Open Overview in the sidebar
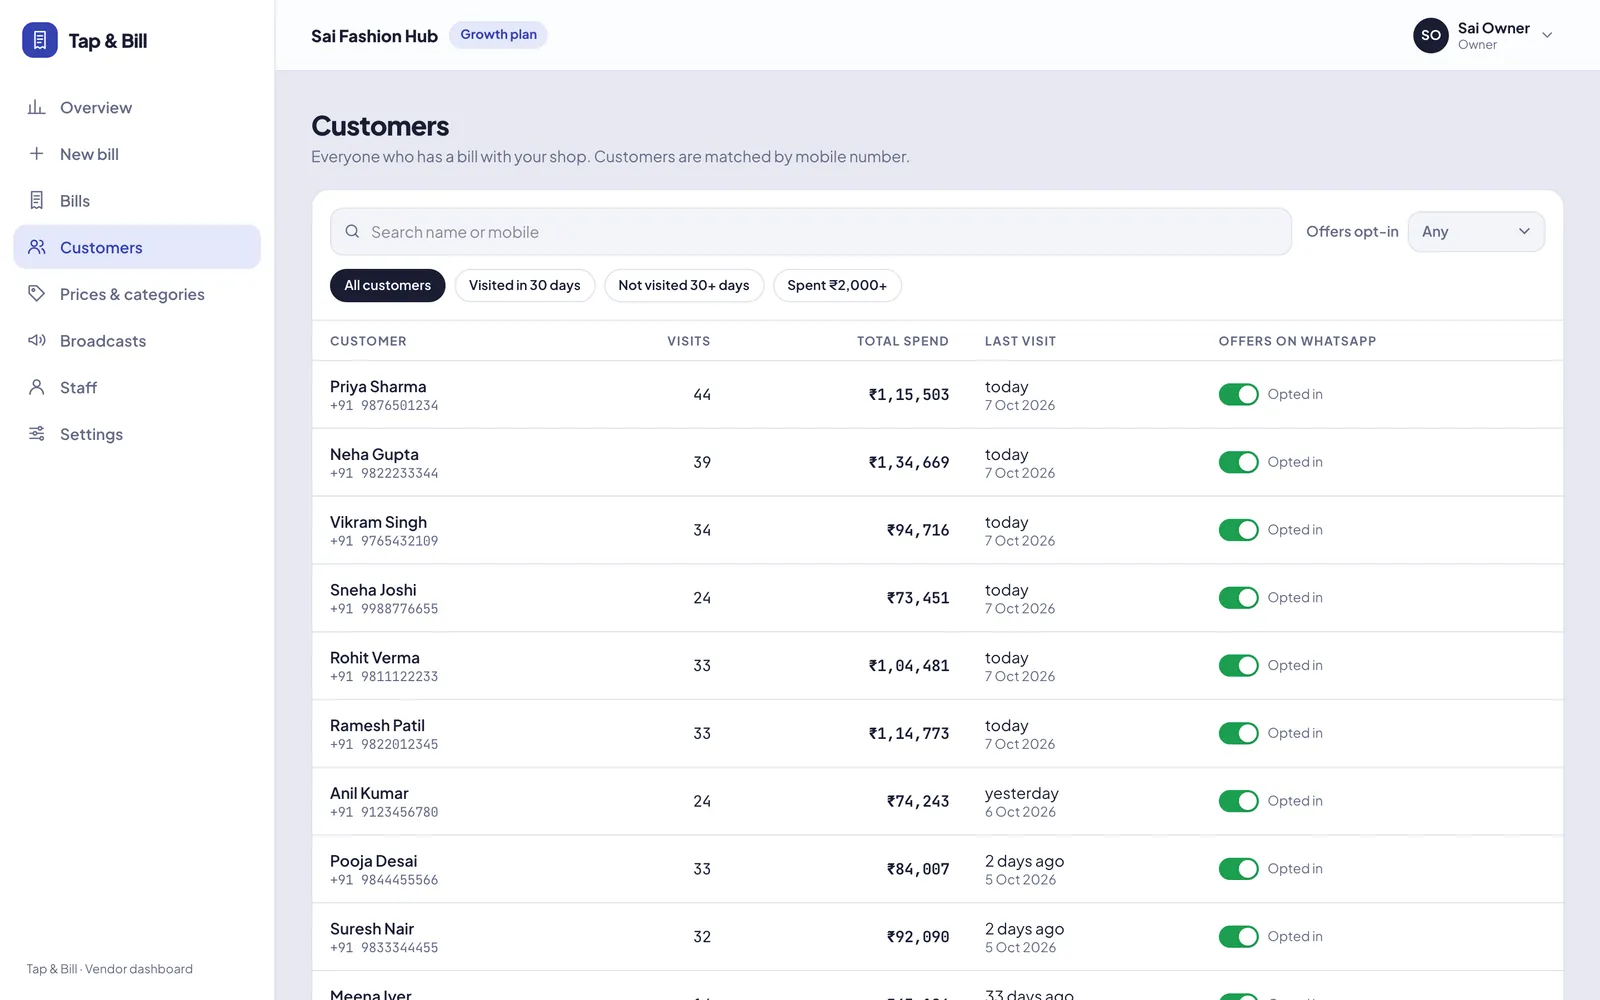Screen dimensions: 1600x1000 tap(137, 107)
